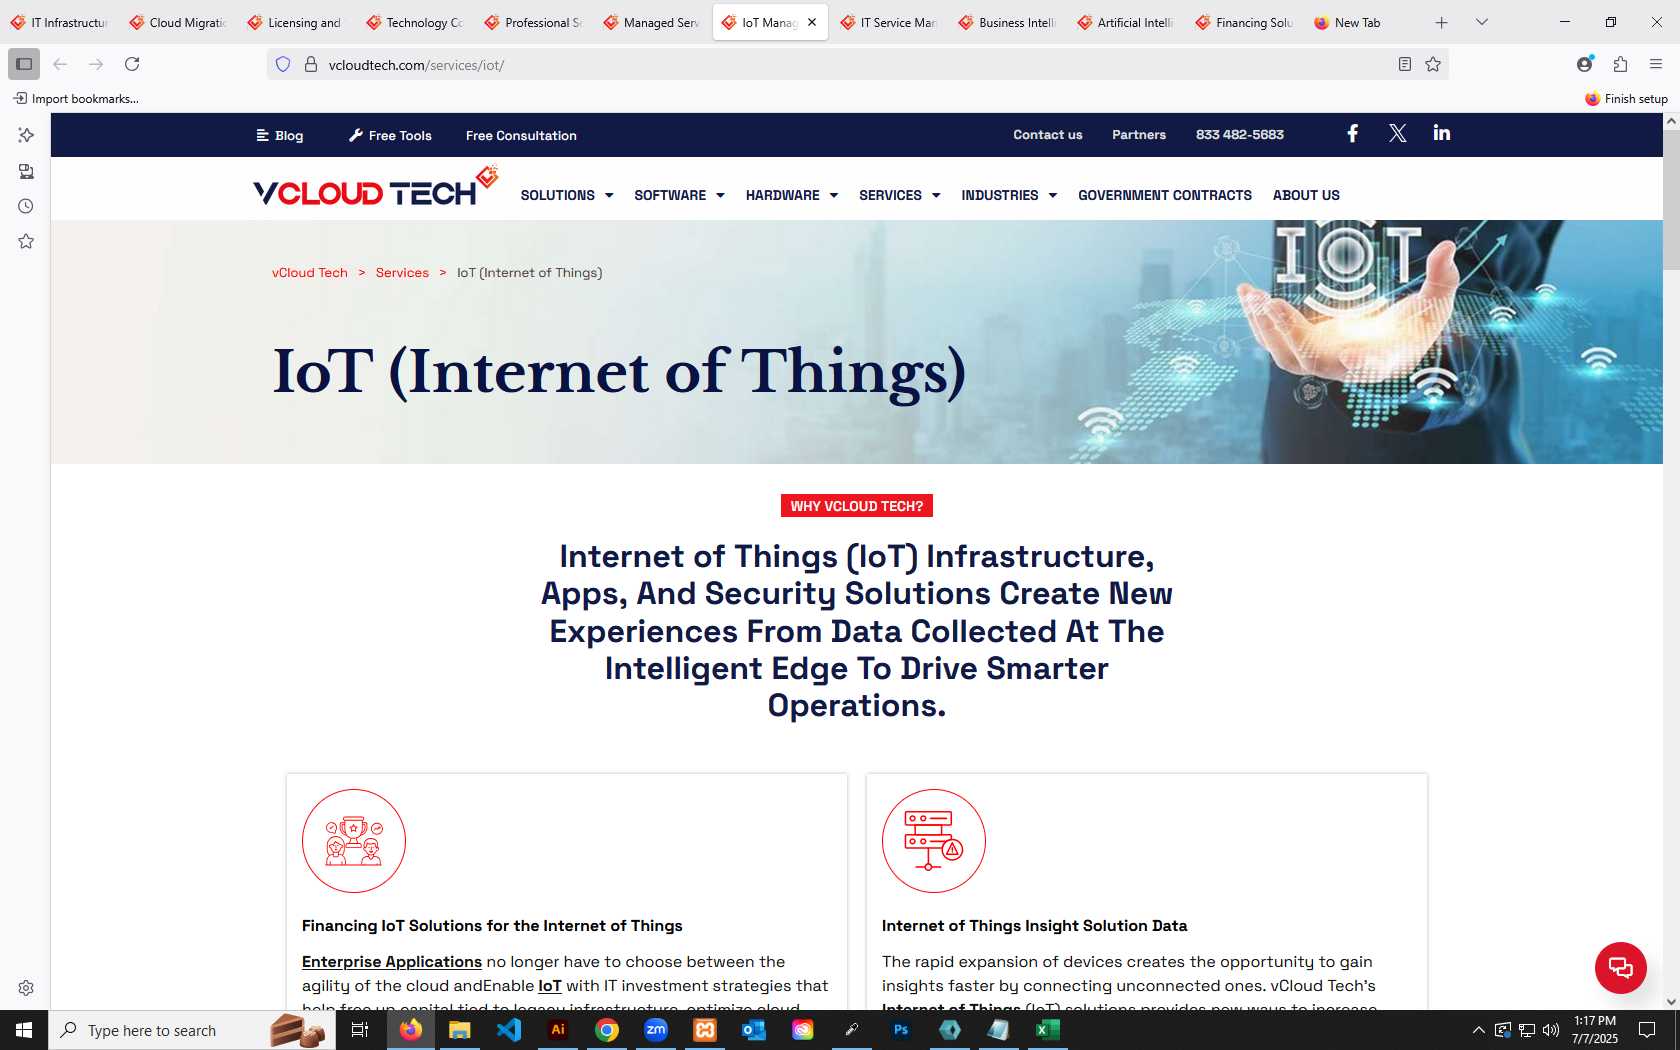Show hidden system tray icons chevron
This screenshot has width=1680, height=1050.
tap(1478, 1030)
